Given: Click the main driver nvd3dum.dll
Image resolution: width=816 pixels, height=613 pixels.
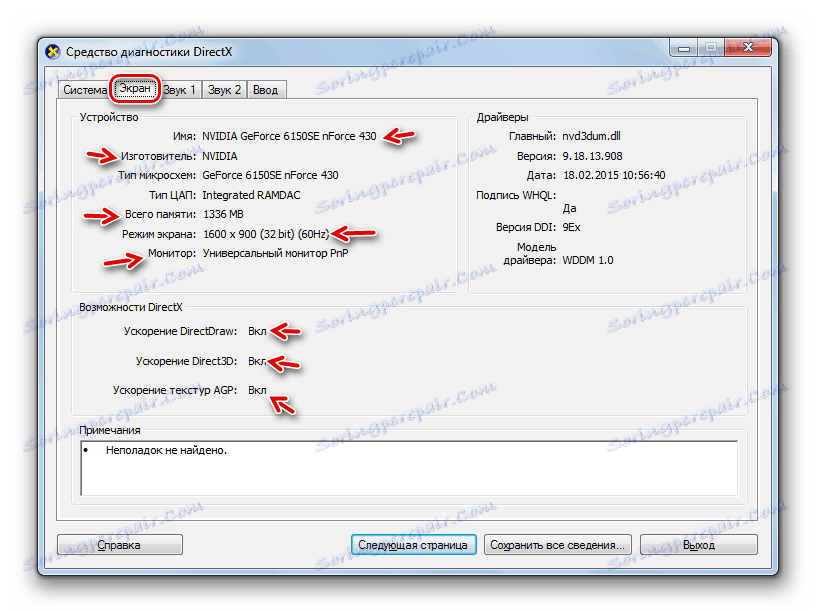Looking at the screenshot, I should [591, 136].
